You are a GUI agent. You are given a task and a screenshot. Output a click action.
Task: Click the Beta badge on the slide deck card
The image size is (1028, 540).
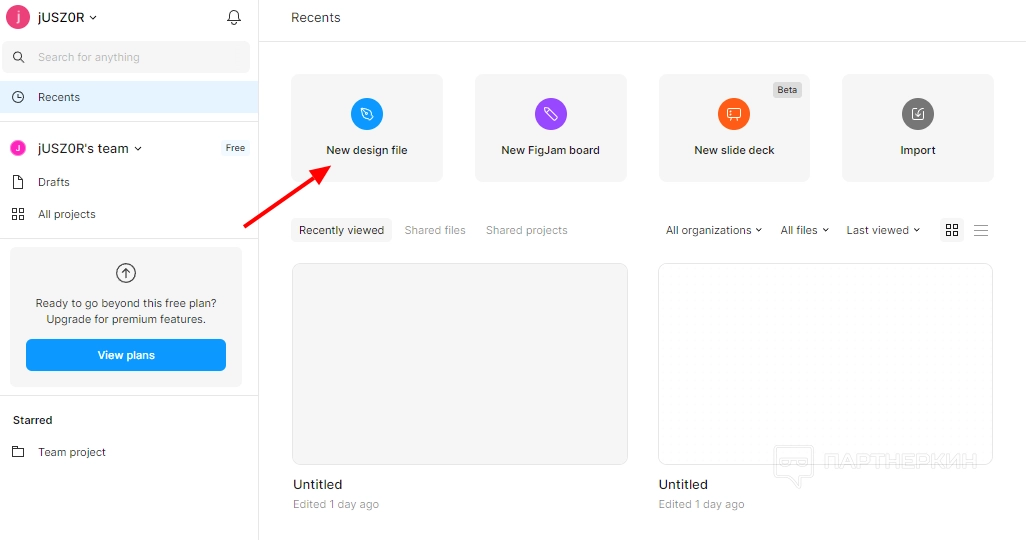(x=787, y=90)
